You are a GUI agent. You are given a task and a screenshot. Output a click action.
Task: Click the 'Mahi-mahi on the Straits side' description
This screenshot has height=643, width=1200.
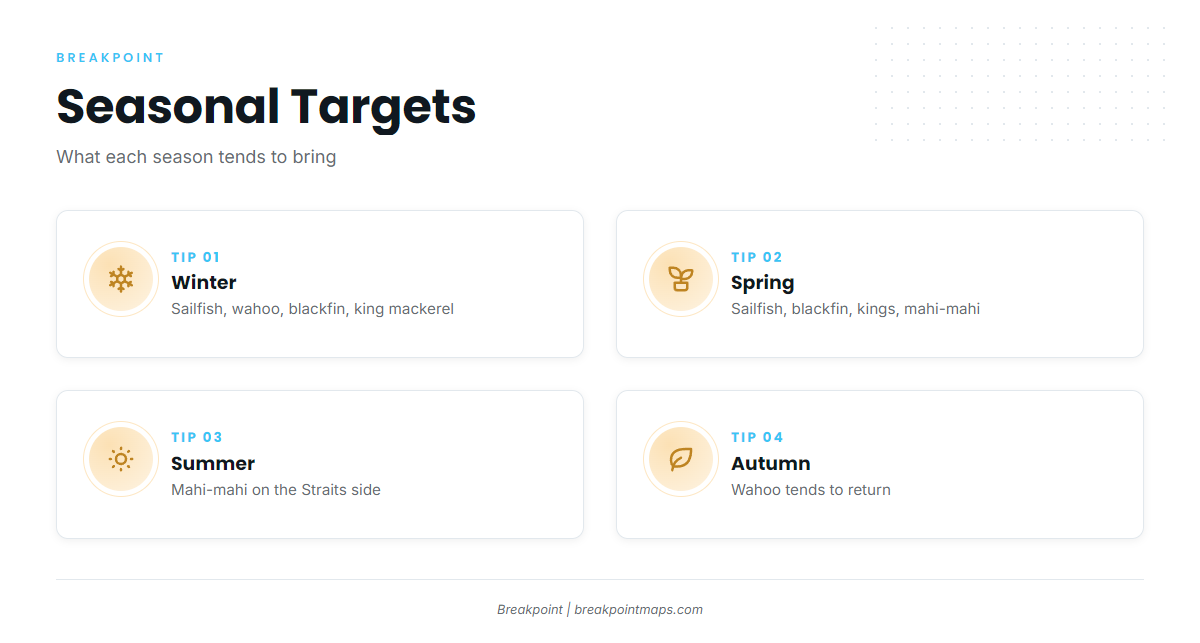(276, 490)
